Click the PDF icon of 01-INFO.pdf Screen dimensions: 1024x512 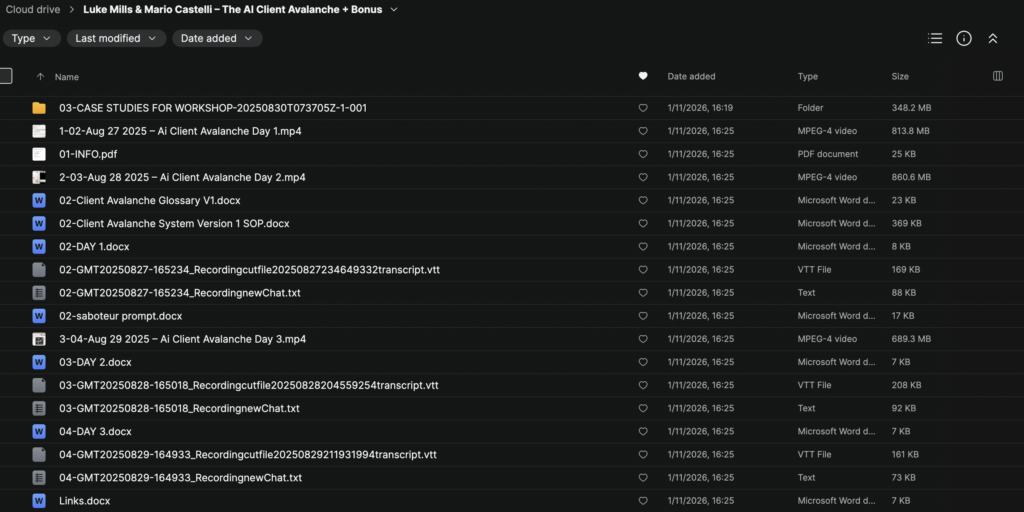39,154
